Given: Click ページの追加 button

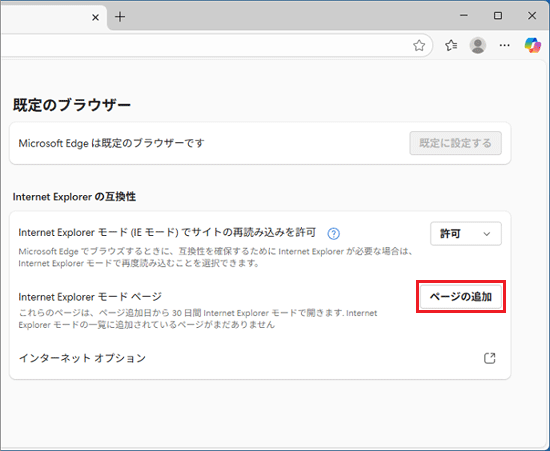Looking at the screenshot, I should (x=461, y=297).
